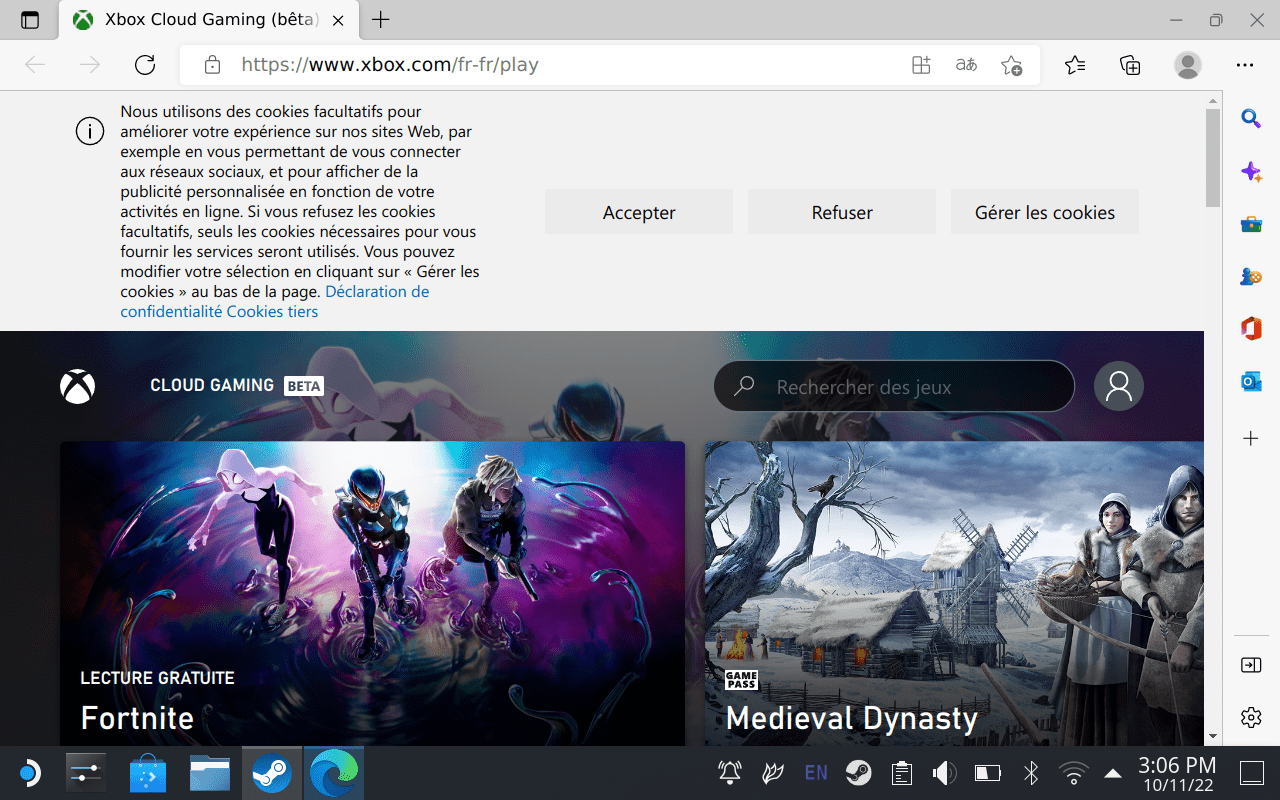Image resolution: width=1280 pixels, height=800 pixels.
Task: Open sidebar Outlook icon
Action: [1251, 381]
